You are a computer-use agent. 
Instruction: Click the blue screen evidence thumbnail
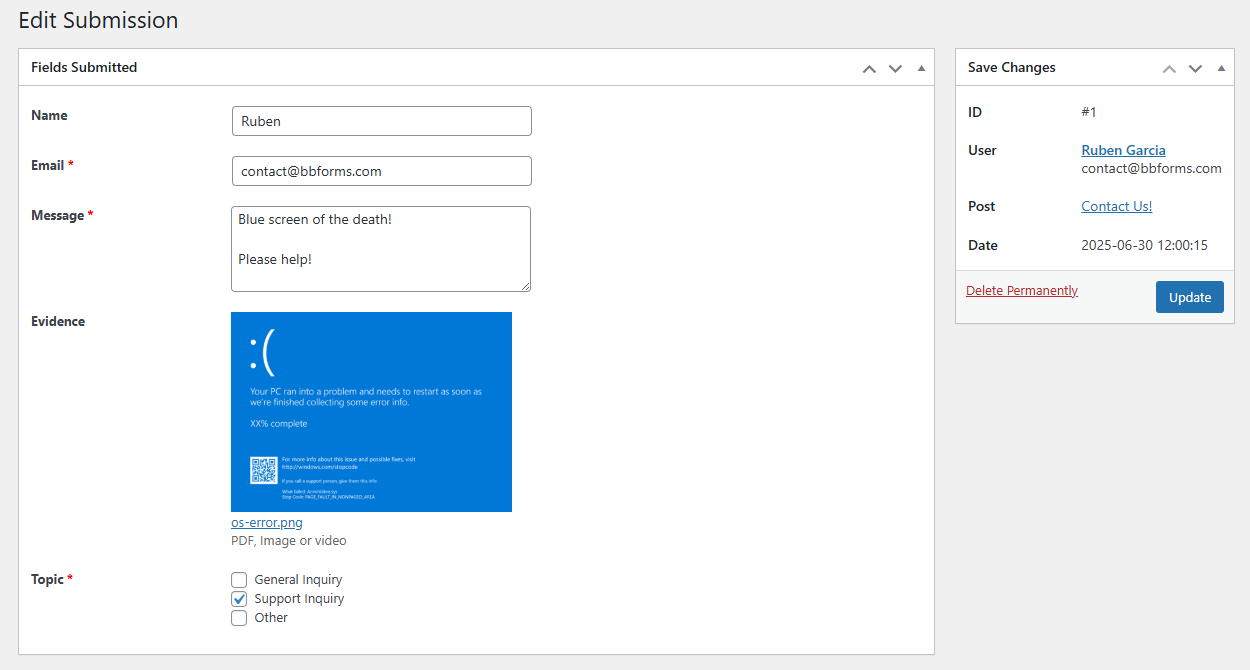(x=371, y=412)
